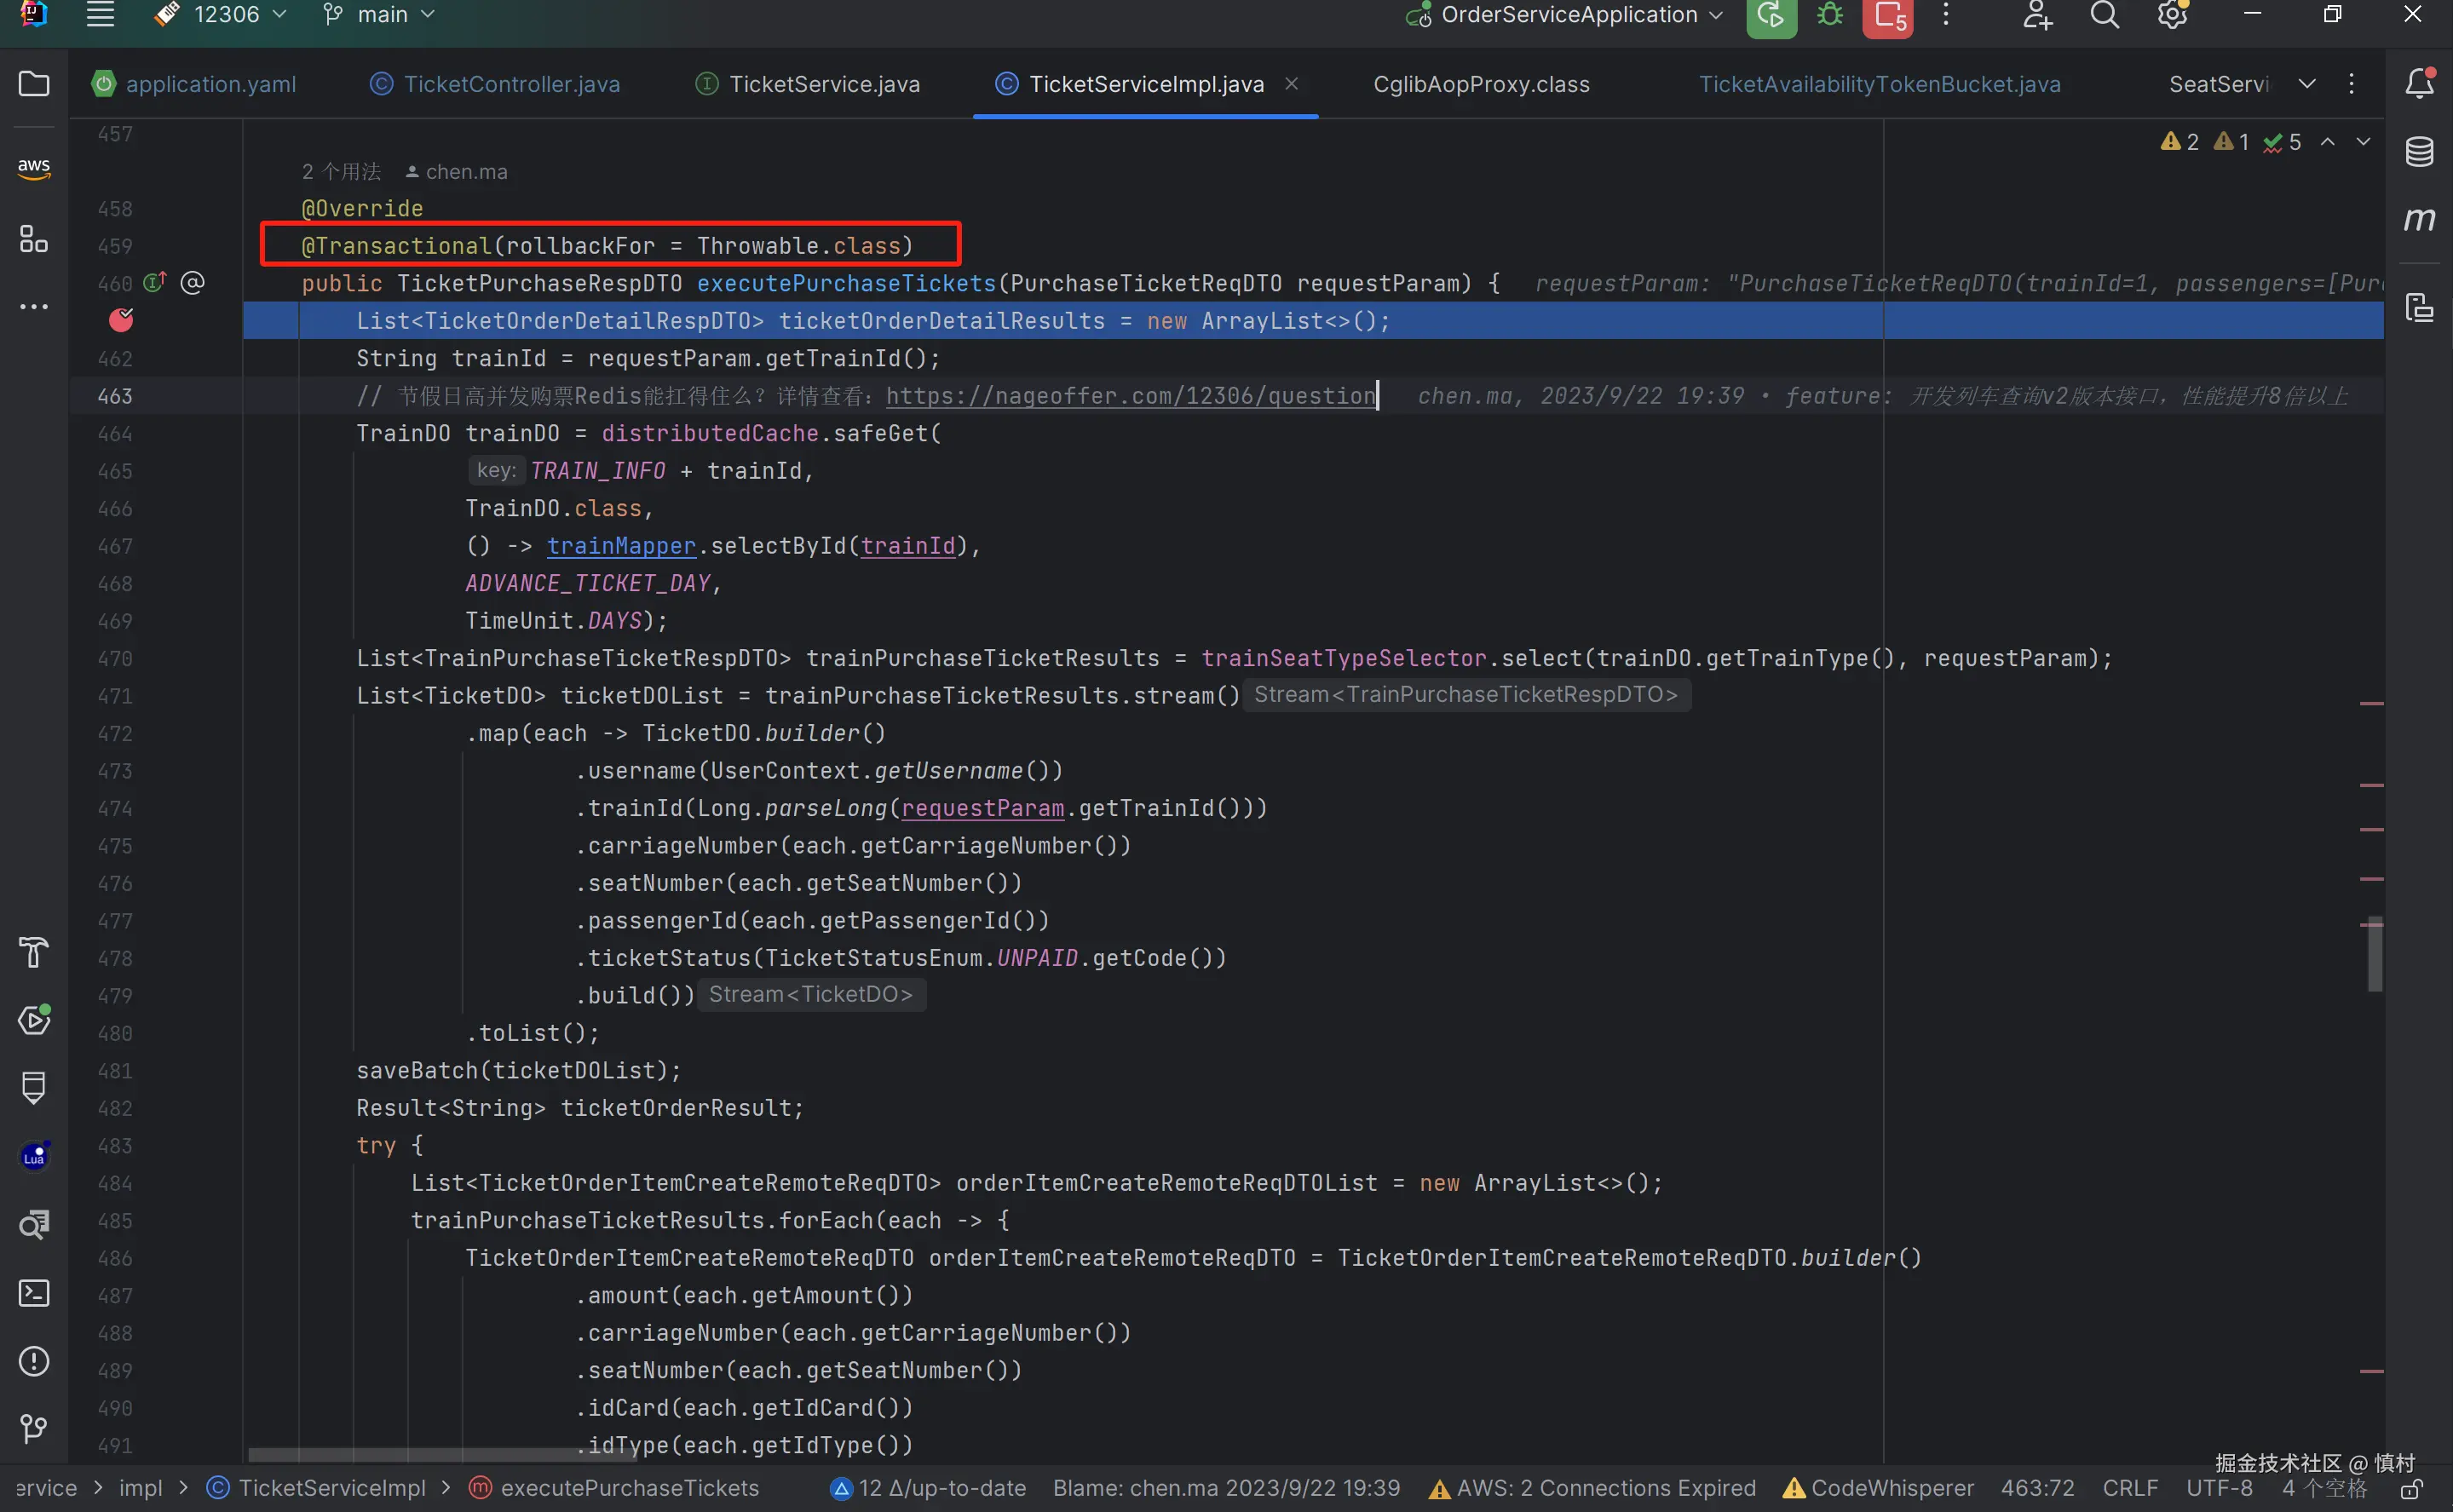The width and height of the screenshot is (2453, 1512).
Task: Switch to TicketController.java tab
Action: pyautogui.click(x=511, y=84)
